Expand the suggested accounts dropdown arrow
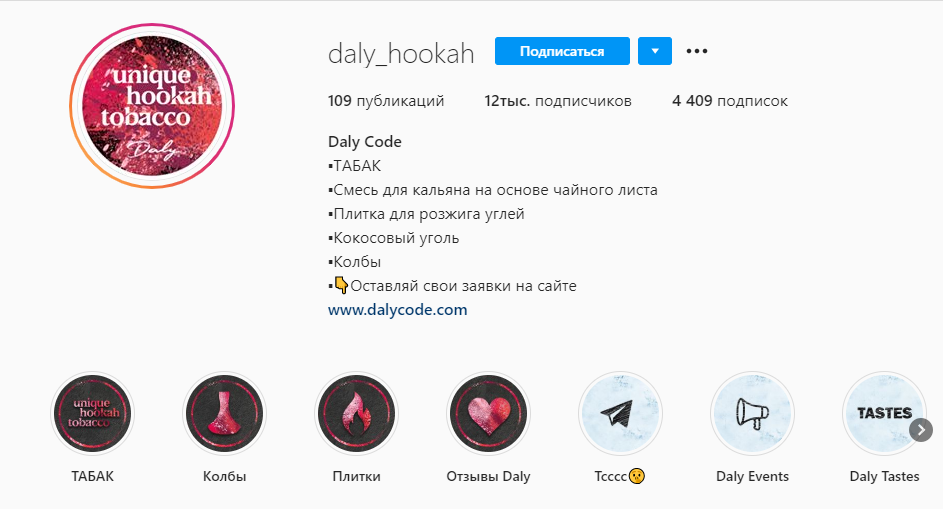 click(x=655, y=51)
